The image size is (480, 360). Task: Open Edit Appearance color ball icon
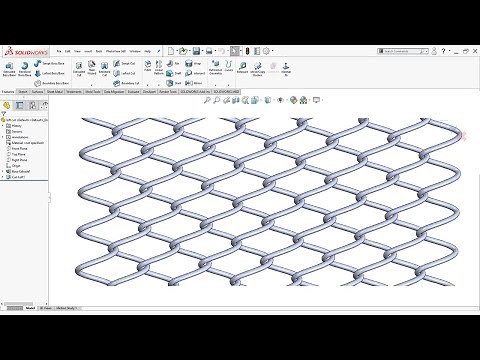click(293, 100)
